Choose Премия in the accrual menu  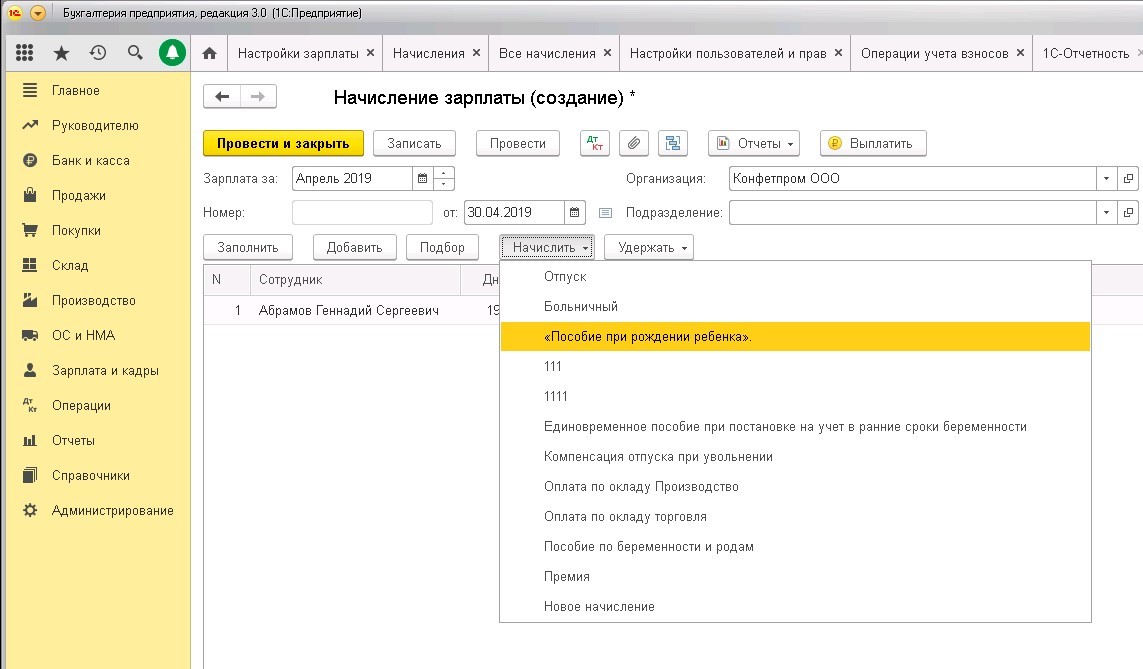point(567,576)
